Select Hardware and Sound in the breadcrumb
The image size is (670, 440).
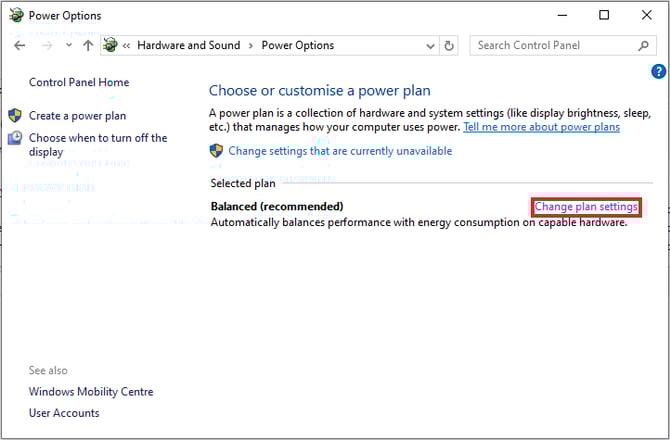(188, 46)
